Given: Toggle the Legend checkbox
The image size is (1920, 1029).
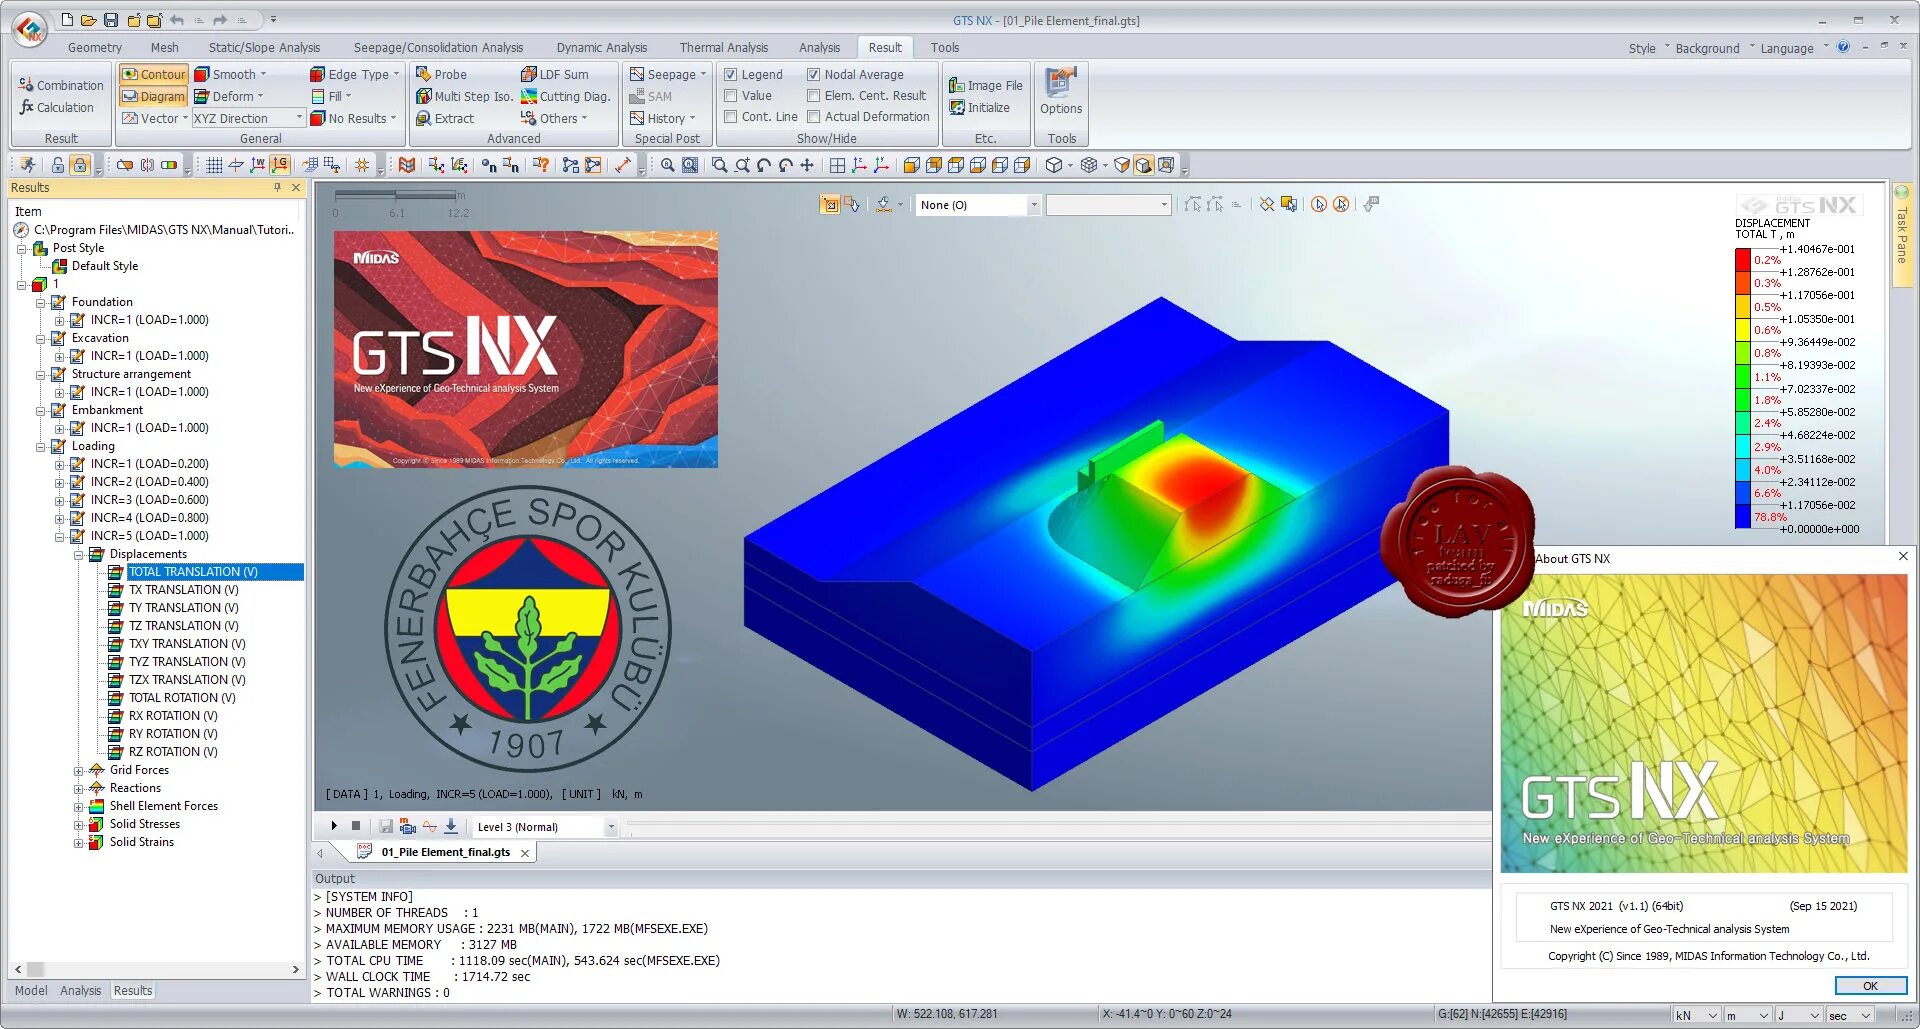Looking at the screenshot, I should tap(731, 74).
